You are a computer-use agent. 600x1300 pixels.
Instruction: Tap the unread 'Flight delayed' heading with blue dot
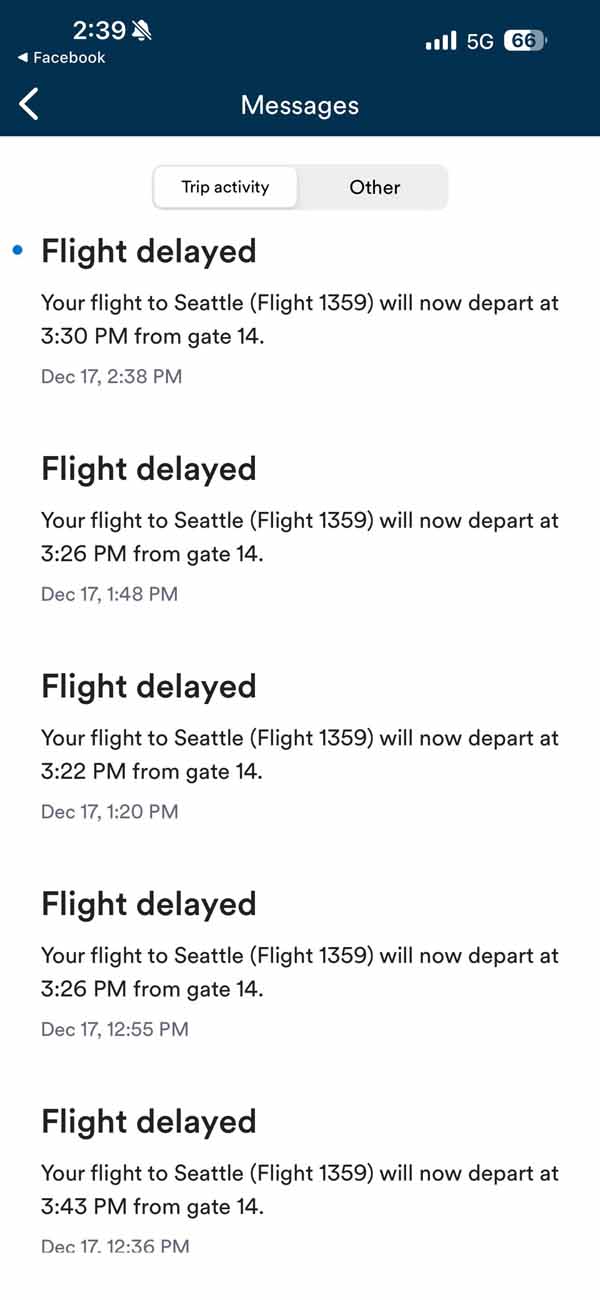(x=149, y=251)
